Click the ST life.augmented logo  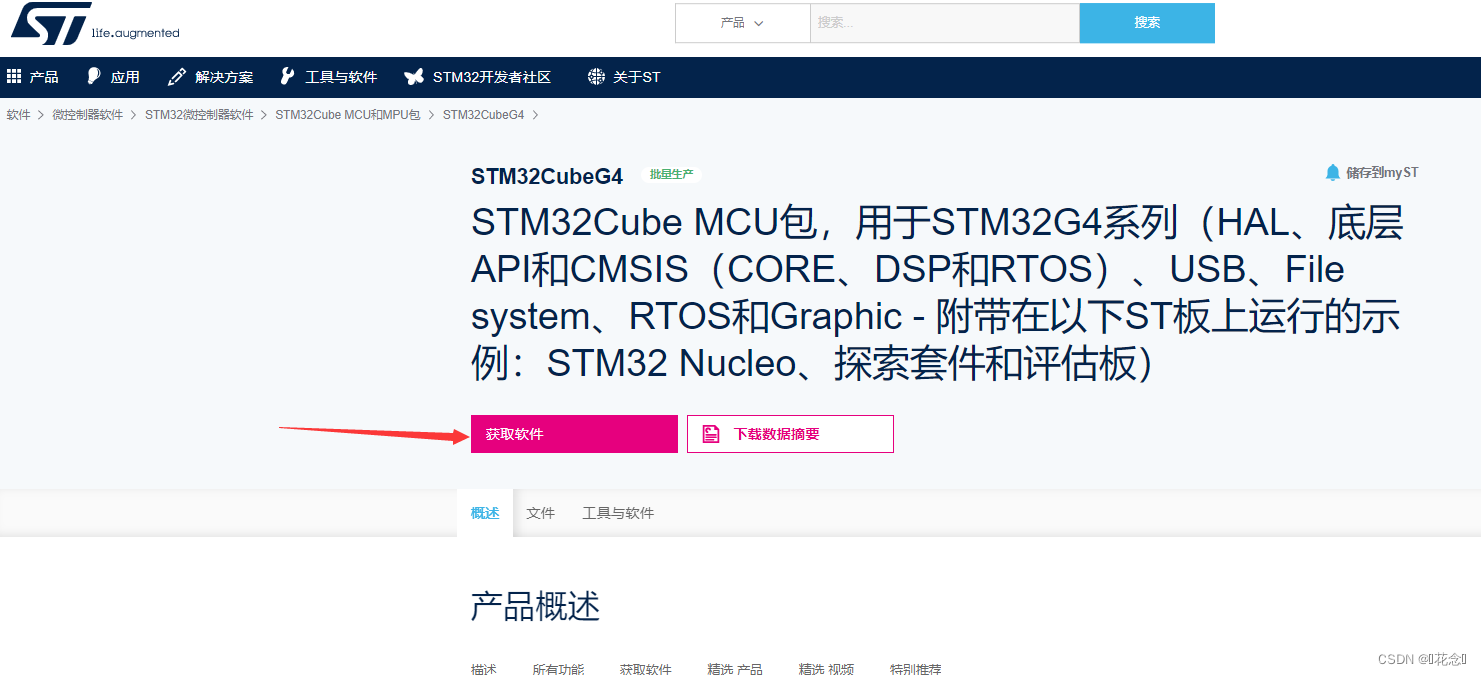click(95, 24)
